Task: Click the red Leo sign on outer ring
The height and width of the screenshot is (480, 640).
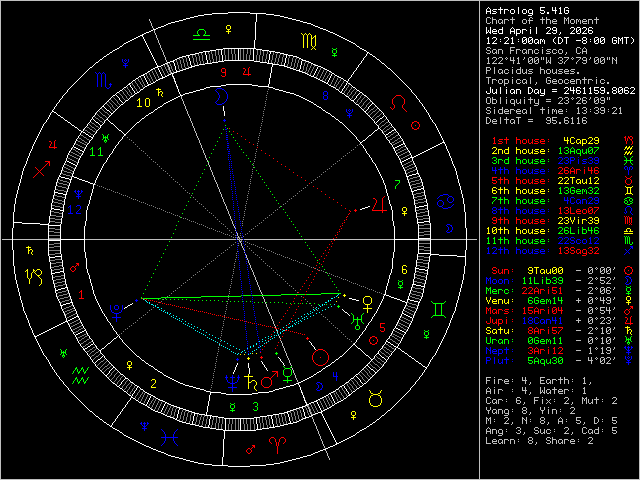Action: (x=398, y=103)
